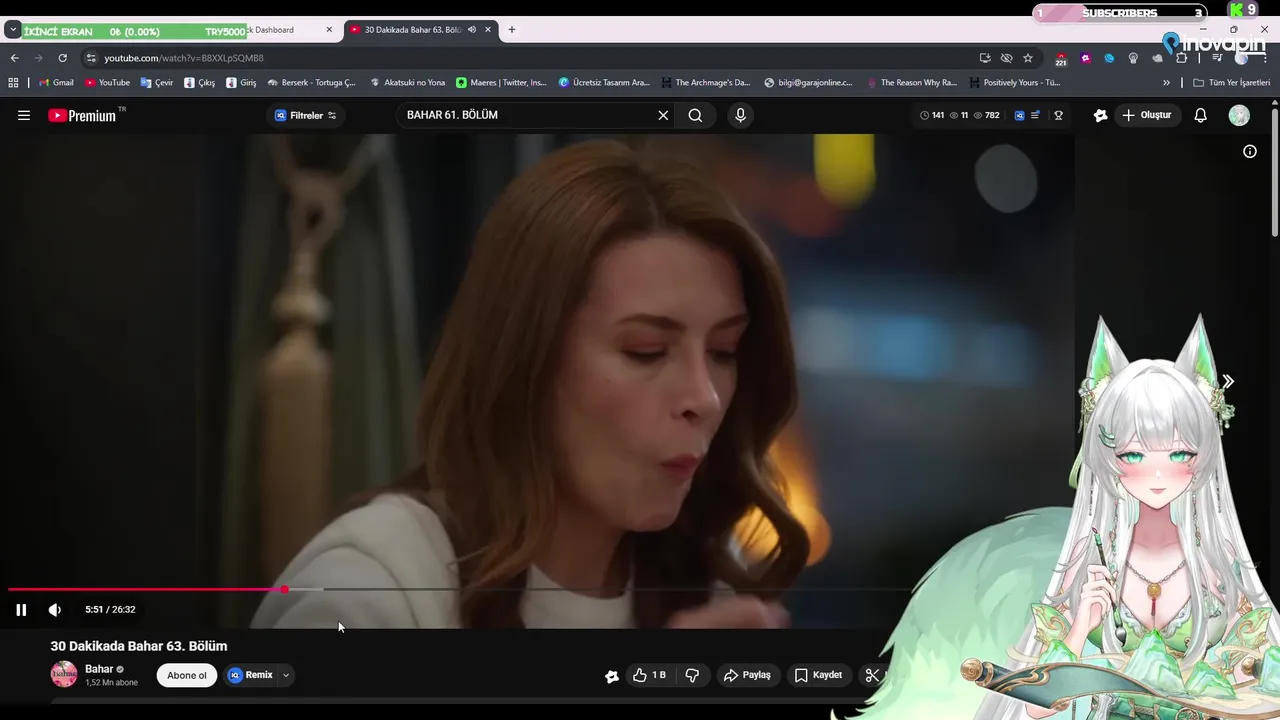This screenshot has width=1280, height=720.
Task: Click the youtube.com address bar URL
Action: (184, 58)
